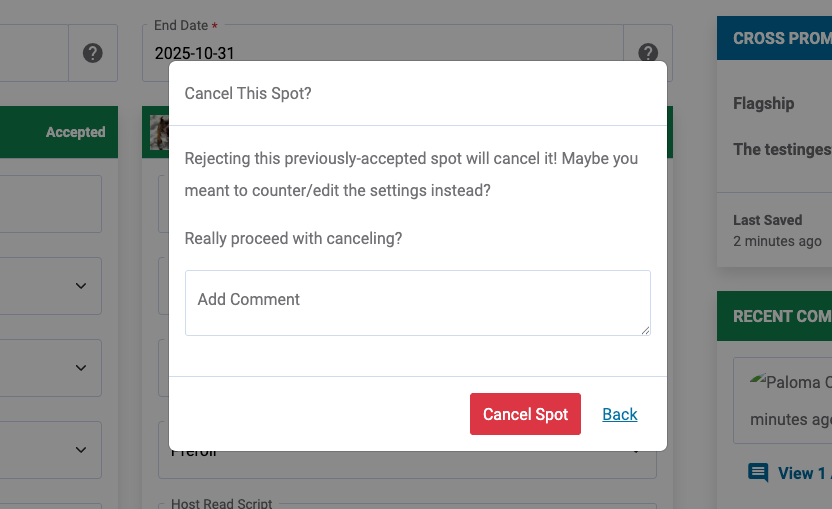Click the Recent Comments panel header
The width and height of the screenshot is (832, 509).
point(781,316)
